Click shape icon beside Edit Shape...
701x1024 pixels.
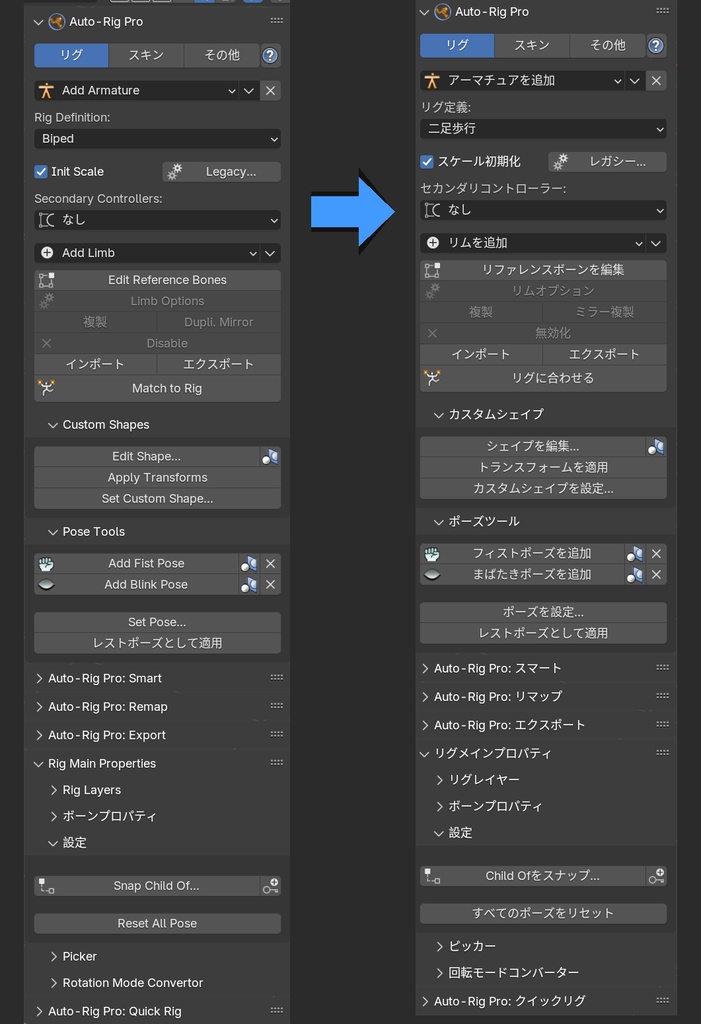click(270, 456)
